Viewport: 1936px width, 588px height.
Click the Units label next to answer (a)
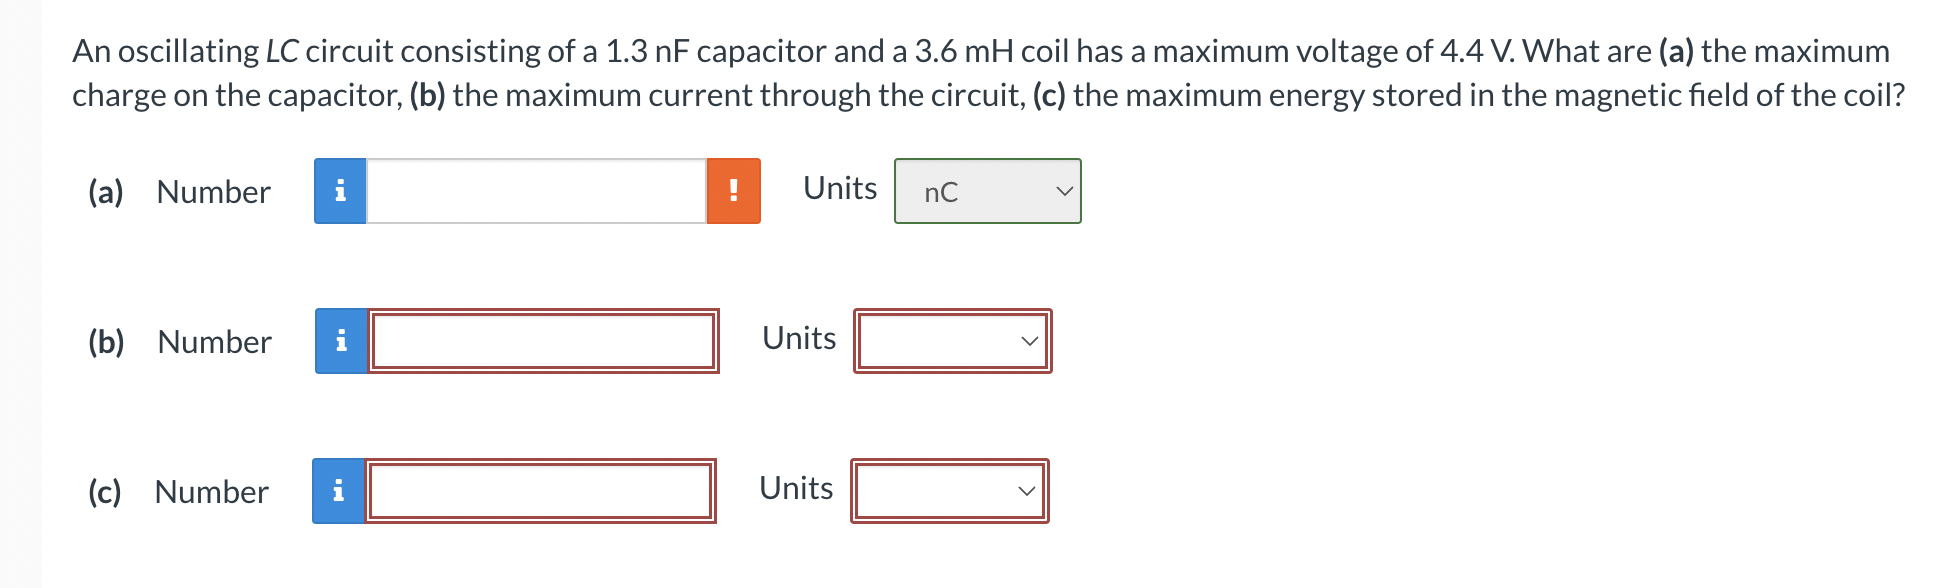(x=839, y=188)
